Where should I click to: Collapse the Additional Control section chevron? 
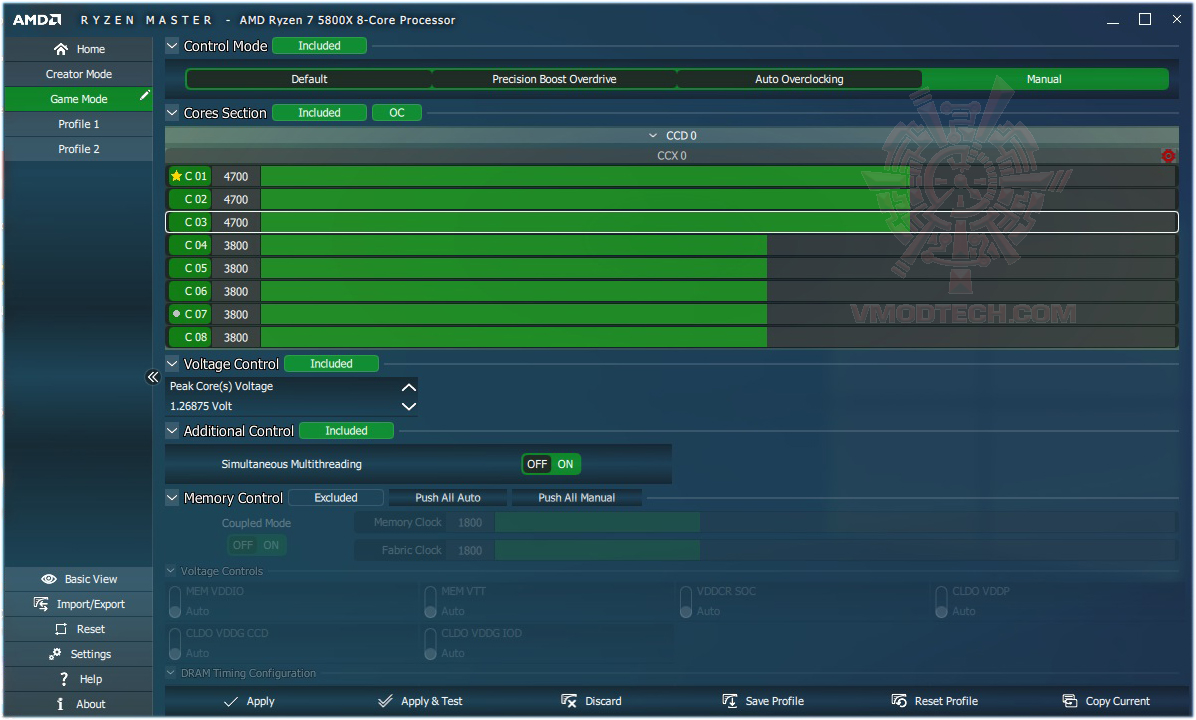click(172, 431)
